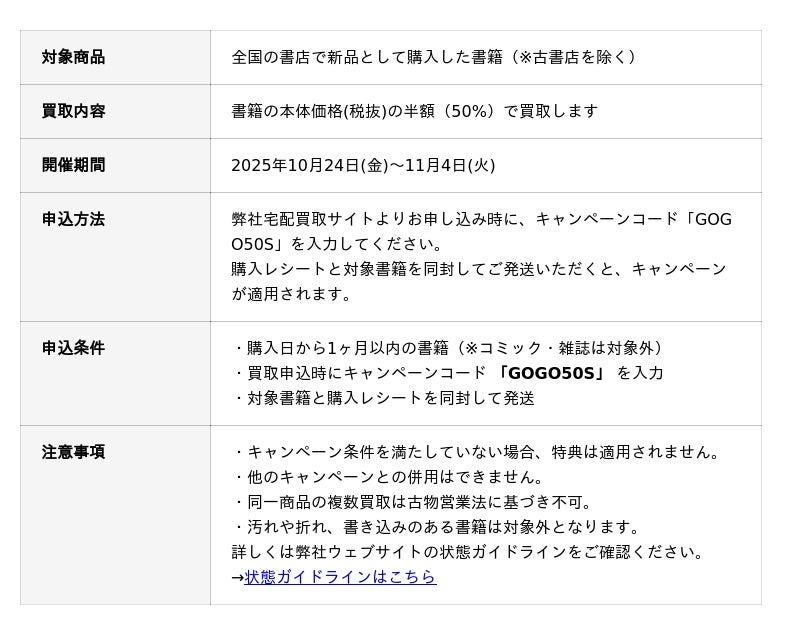This screenshot has width=800, height=635.
Task: Click the text about 全国の書店で新品として購入した書籍
Action: point(434,57)
